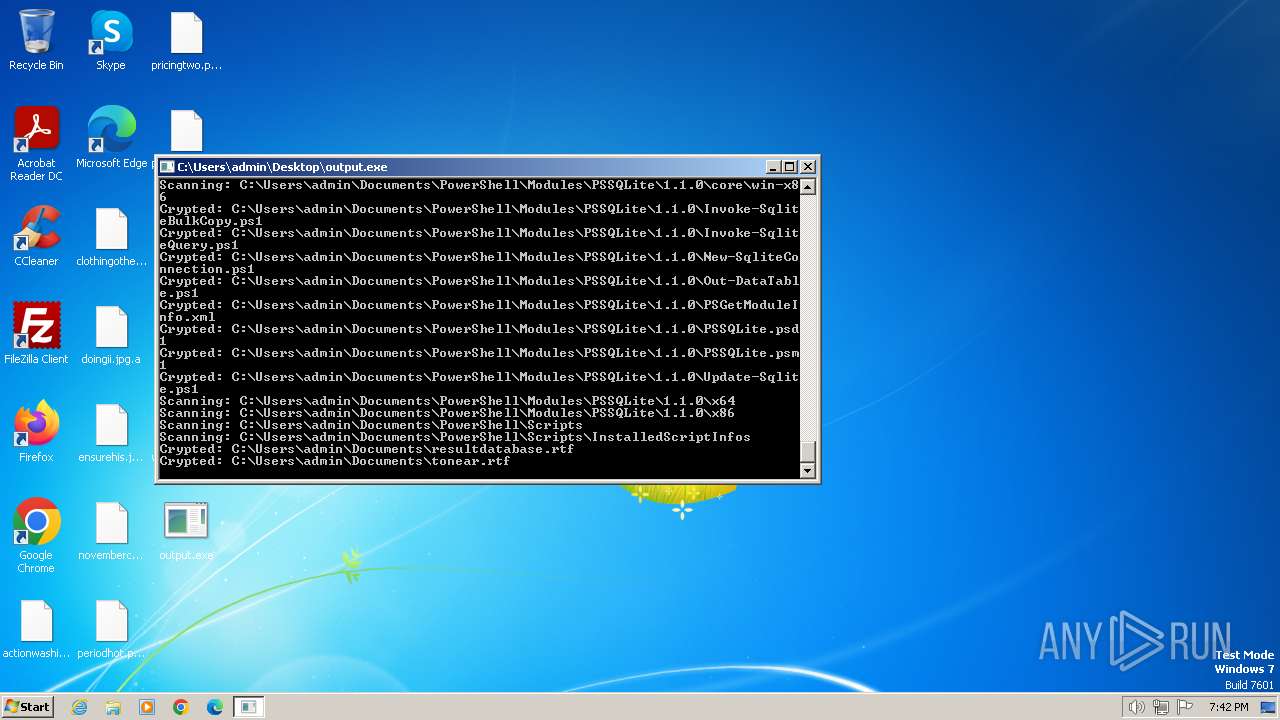The image size is (1280, 720).
Task: Launch Microsoft Edge from the taskbar
Action: (215, 707)
